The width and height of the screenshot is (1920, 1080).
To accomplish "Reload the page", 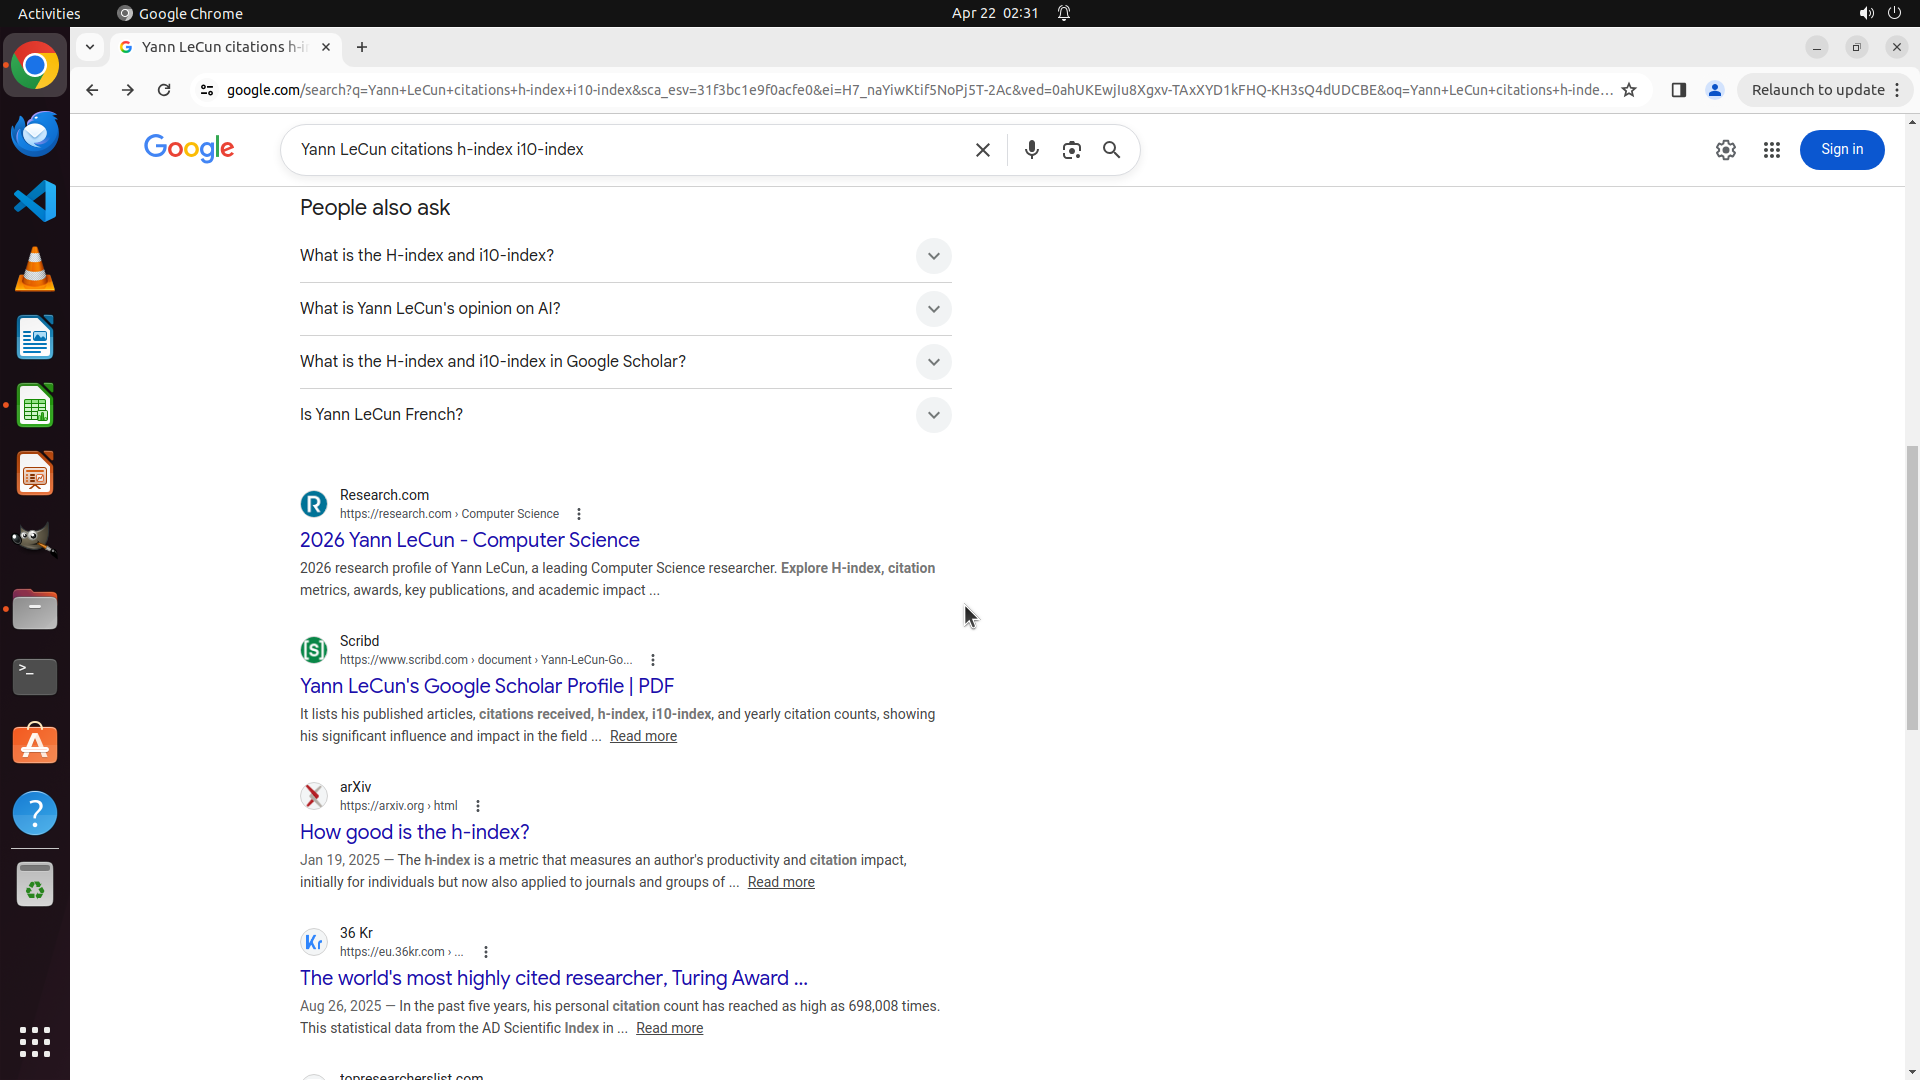I will click(x=164, y=90).
